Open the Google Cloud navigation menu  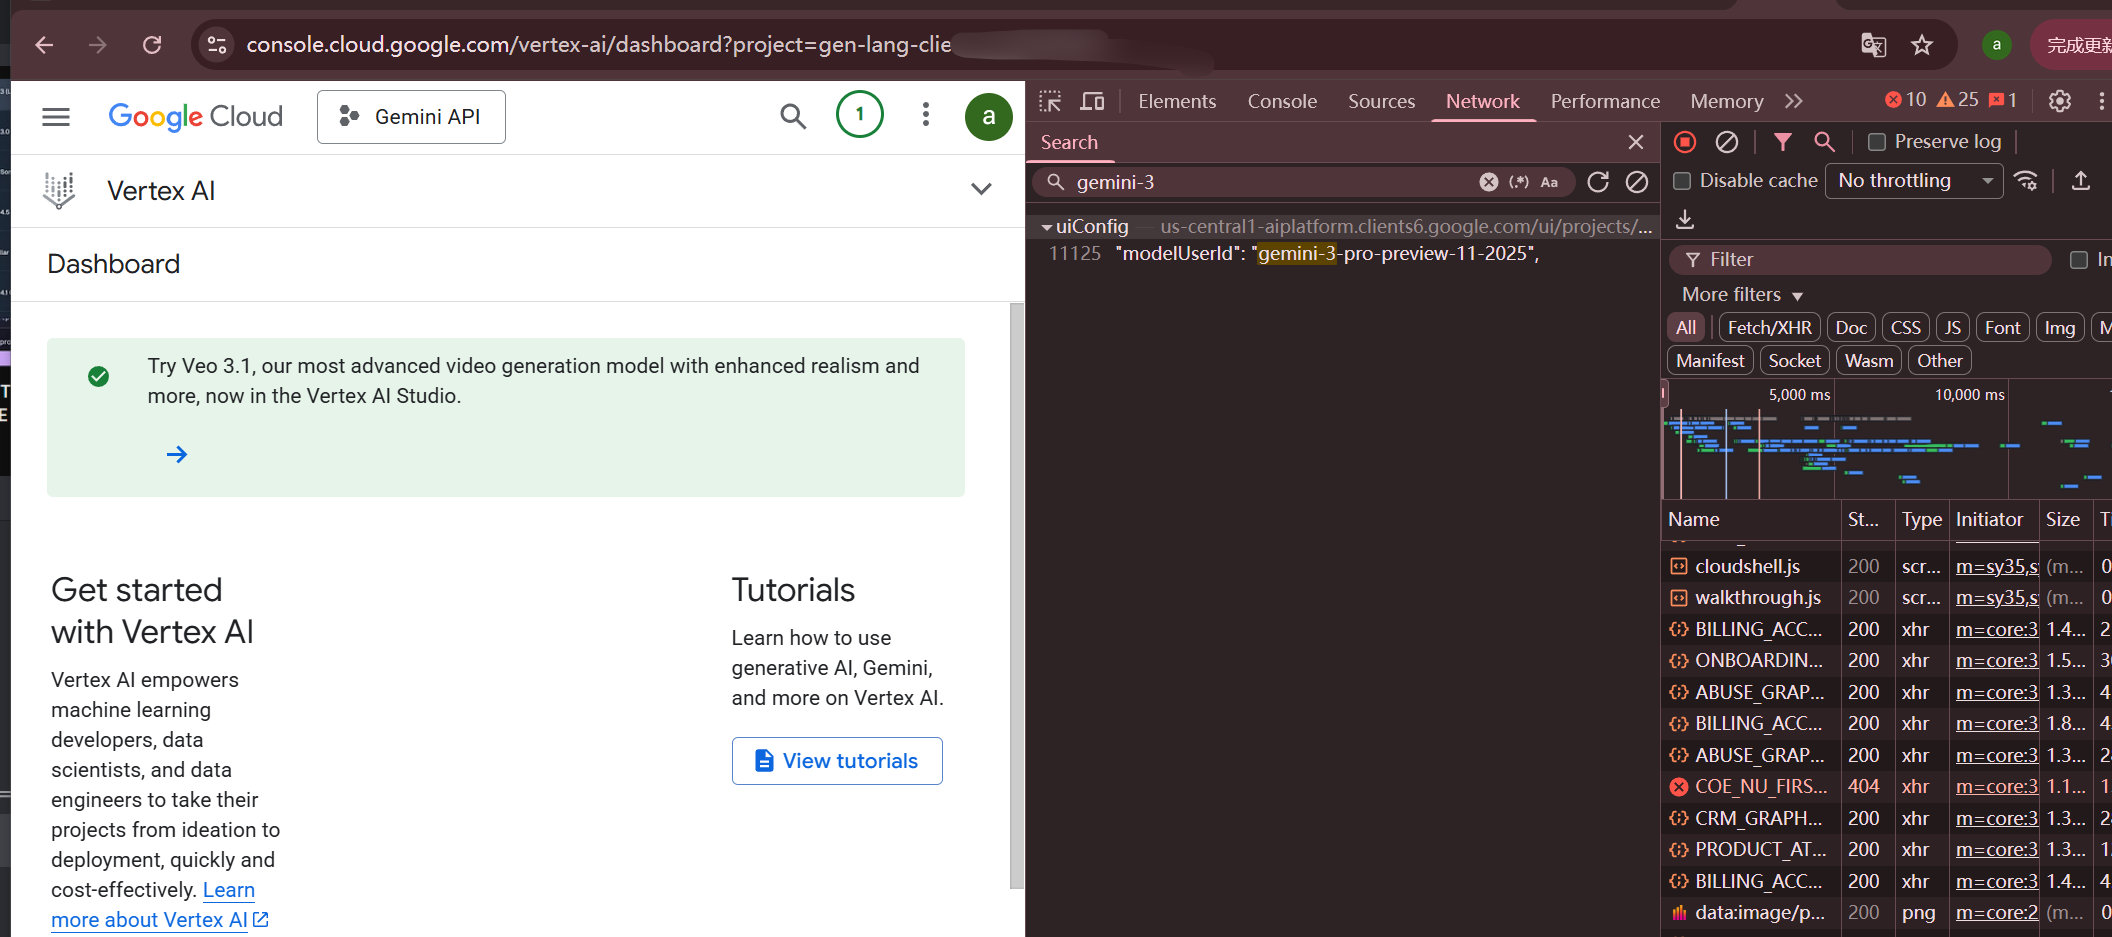point(56,117)
